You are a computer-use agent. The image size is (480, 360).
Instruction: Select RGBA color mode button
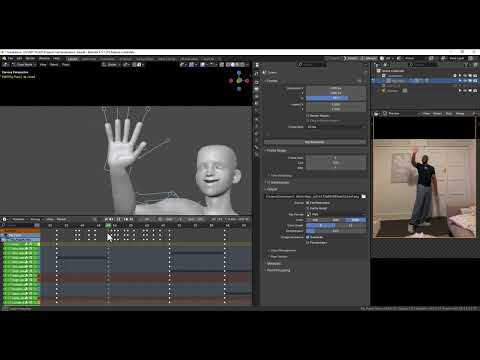[x=356, y=220]
